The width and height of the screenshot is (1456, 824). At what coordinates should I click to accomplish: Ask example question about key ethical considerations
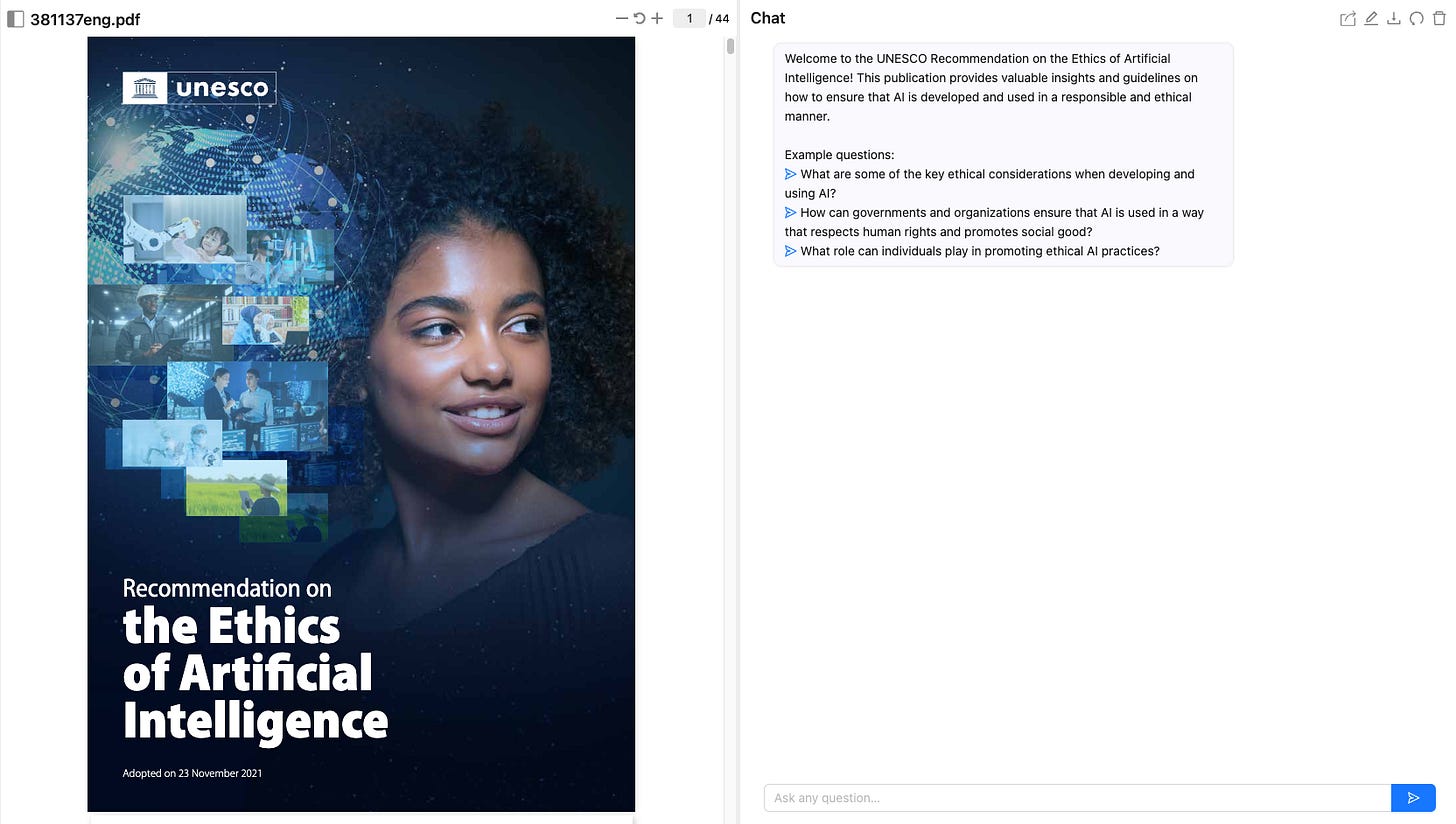989,184
